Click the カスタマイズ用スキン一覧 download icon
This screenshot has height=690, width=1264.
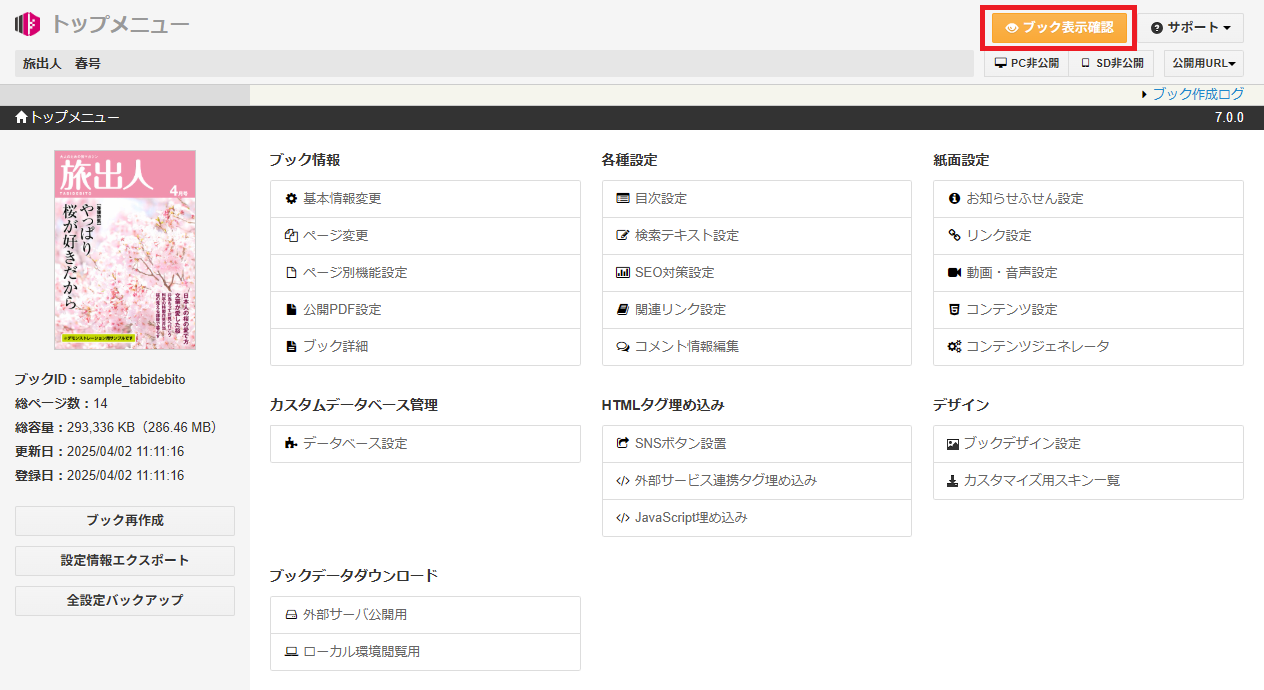[x=953, y=480]
